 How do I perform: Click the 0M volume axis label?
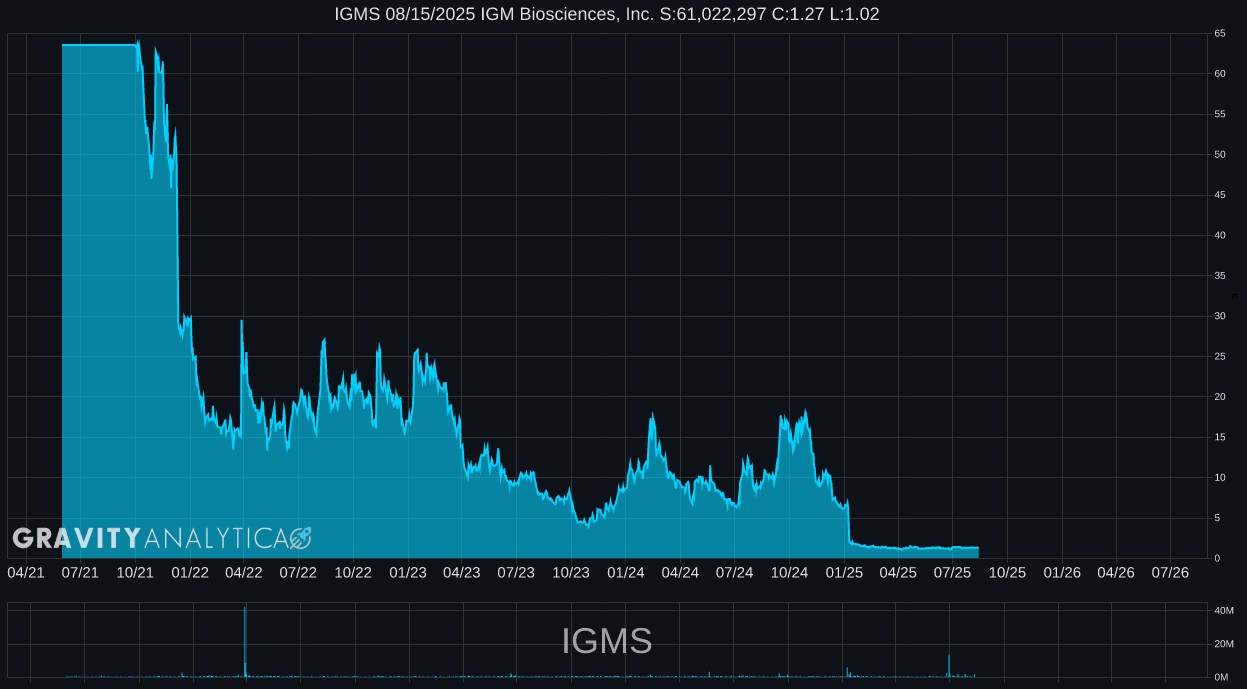coord(1220,678)
